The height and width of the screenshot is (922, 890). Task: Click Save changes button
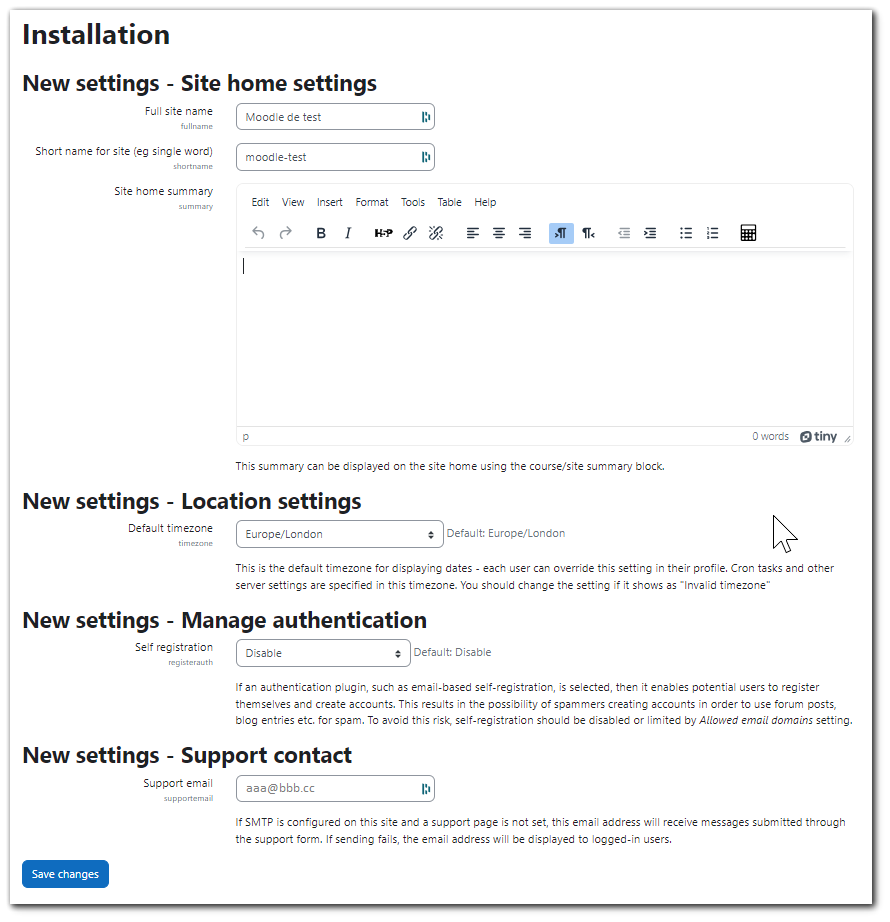pyautogui.click(x=65, y=874)
